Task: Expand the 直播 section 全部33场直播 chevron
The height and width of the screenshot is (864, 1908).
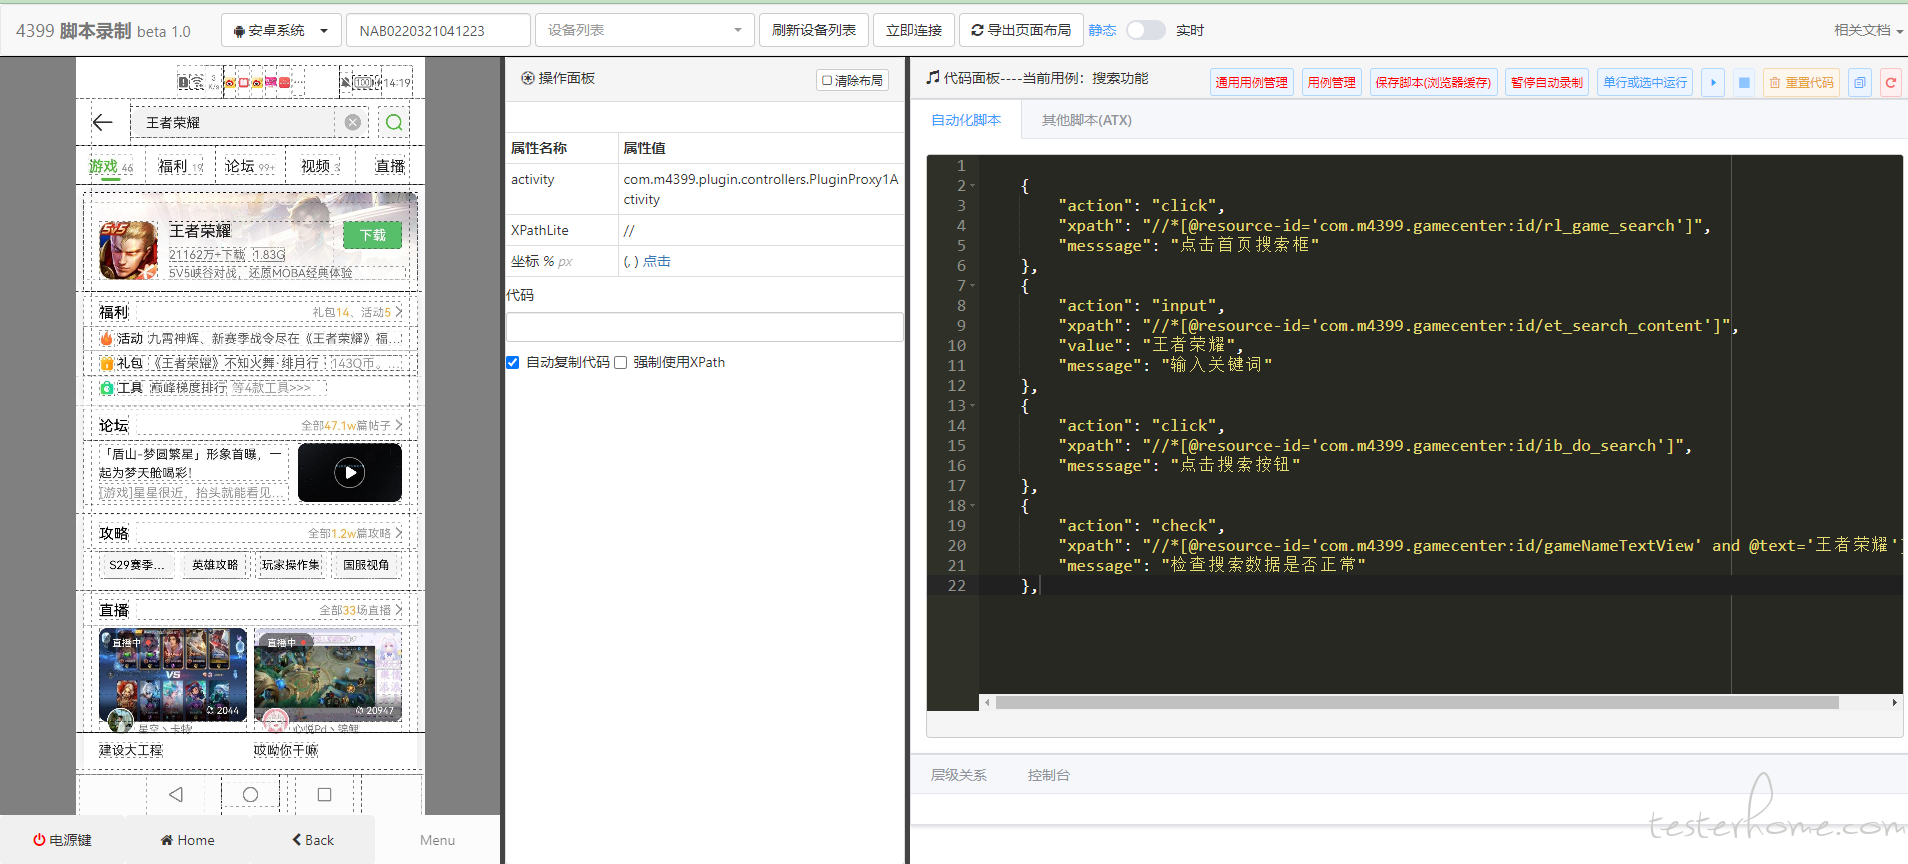Action: click(399, 609)
